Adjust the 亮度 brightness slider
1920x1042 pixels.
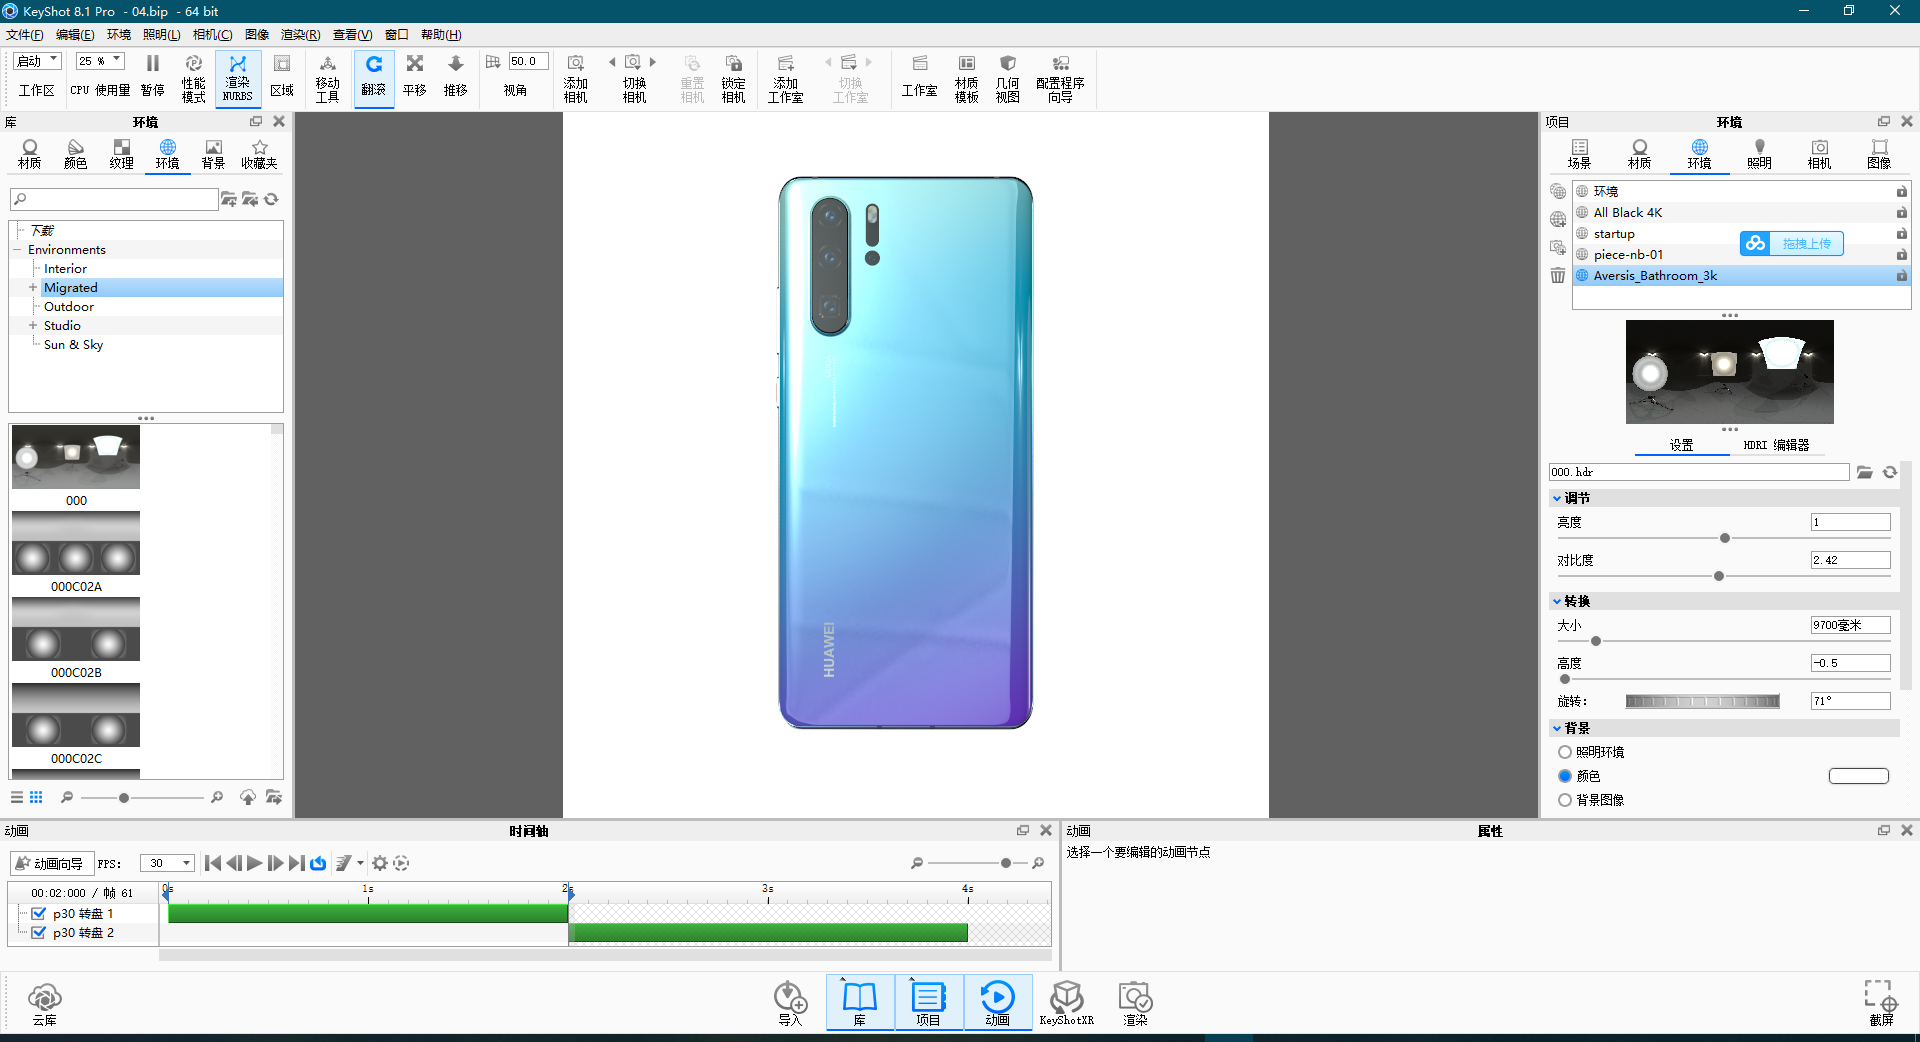point(1724,538)
